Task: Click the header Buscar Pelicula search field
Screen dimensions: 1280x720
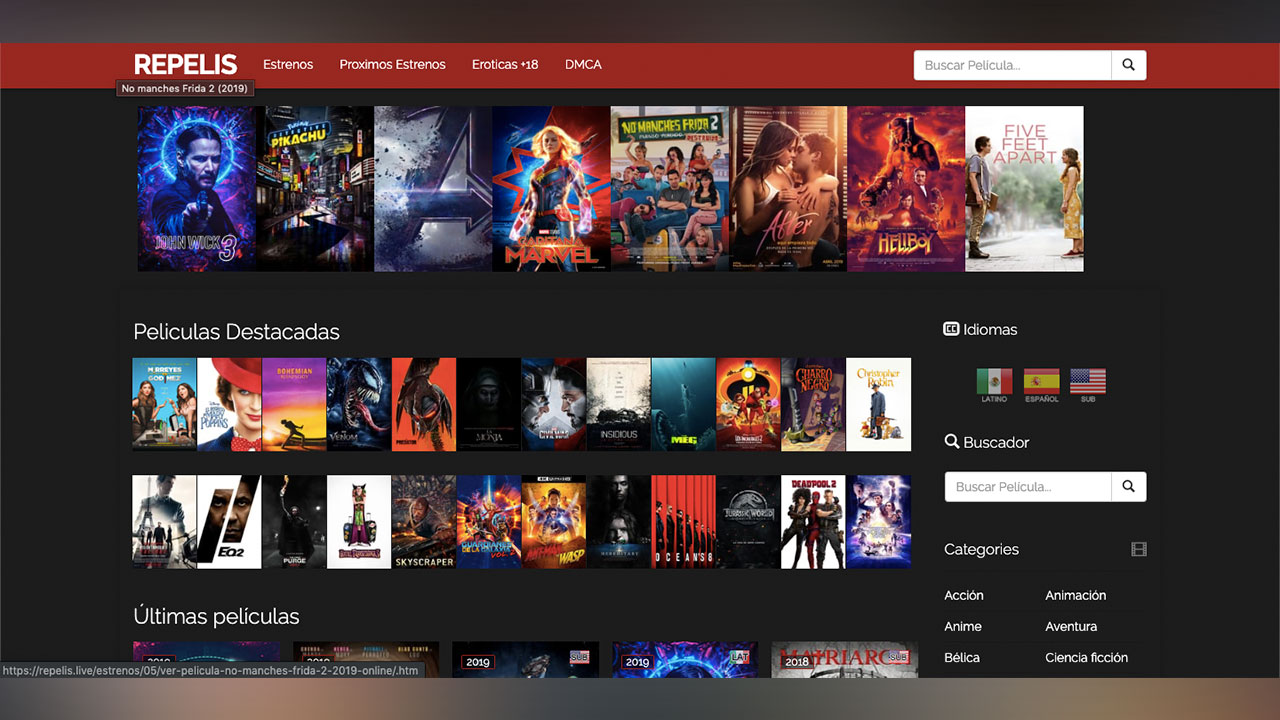Action: pyautogui.click(x=1012, y=65)
